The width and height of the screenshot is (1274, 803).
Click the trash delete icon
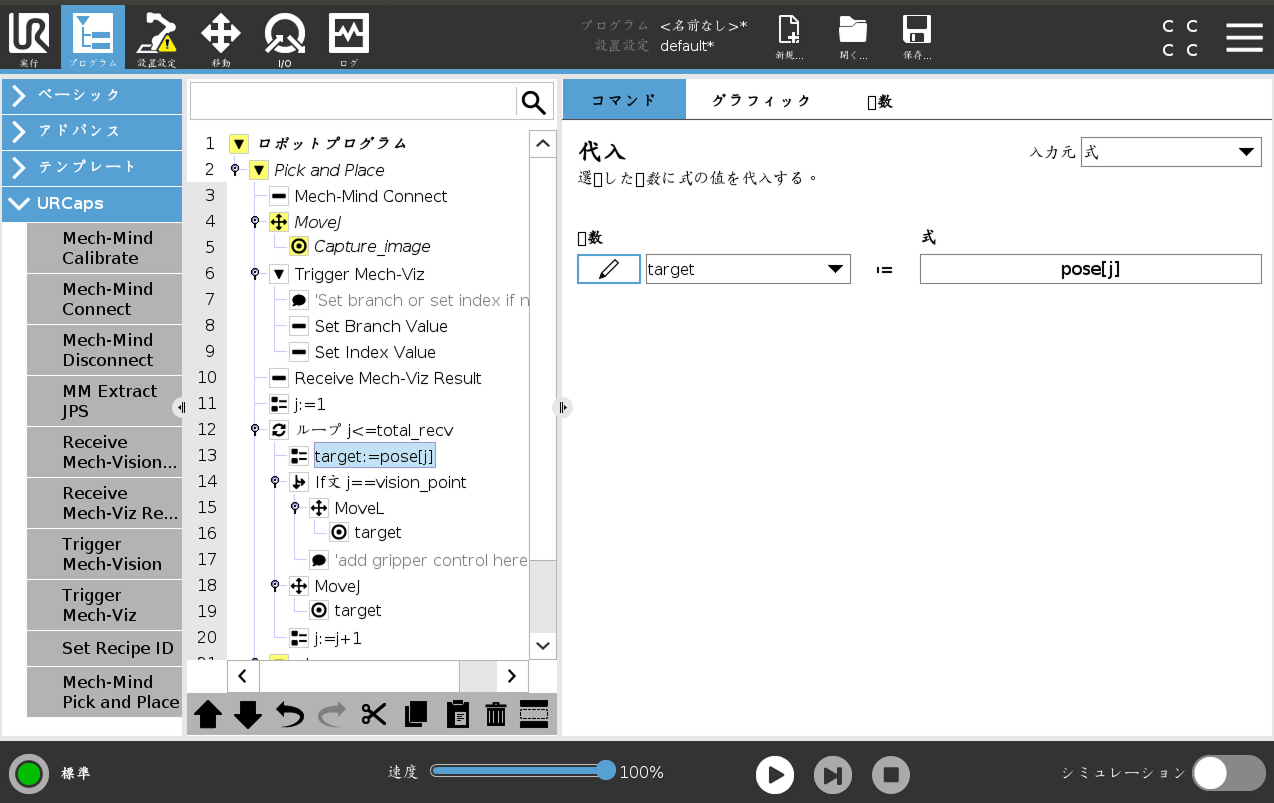coord(496,714)
